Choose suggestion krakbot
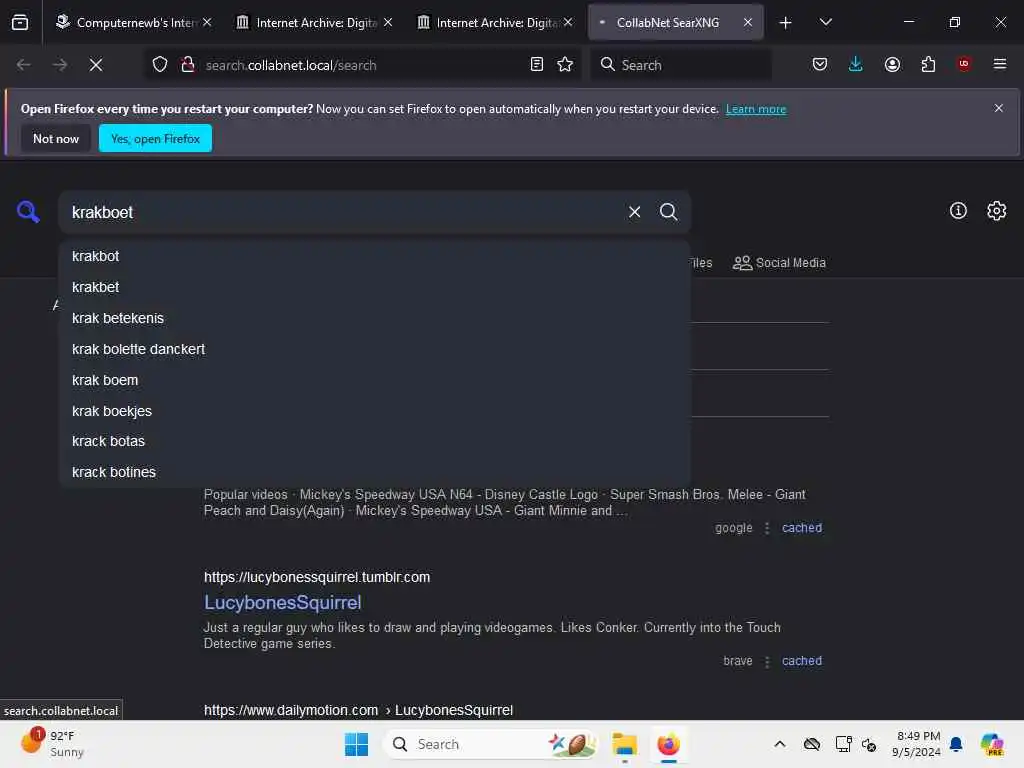Viewport: 1024px width, 768px height. [x=375, y=256]
